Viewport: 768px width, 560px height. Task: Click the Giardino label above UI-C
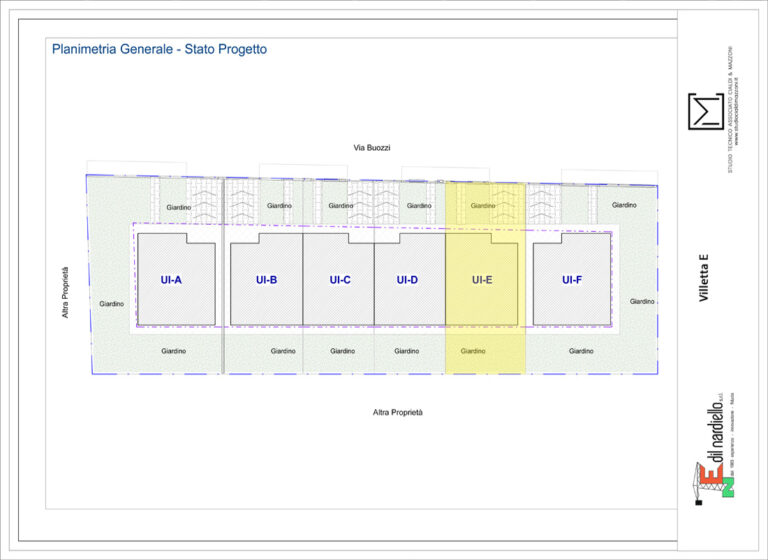(x=341, y=206)
